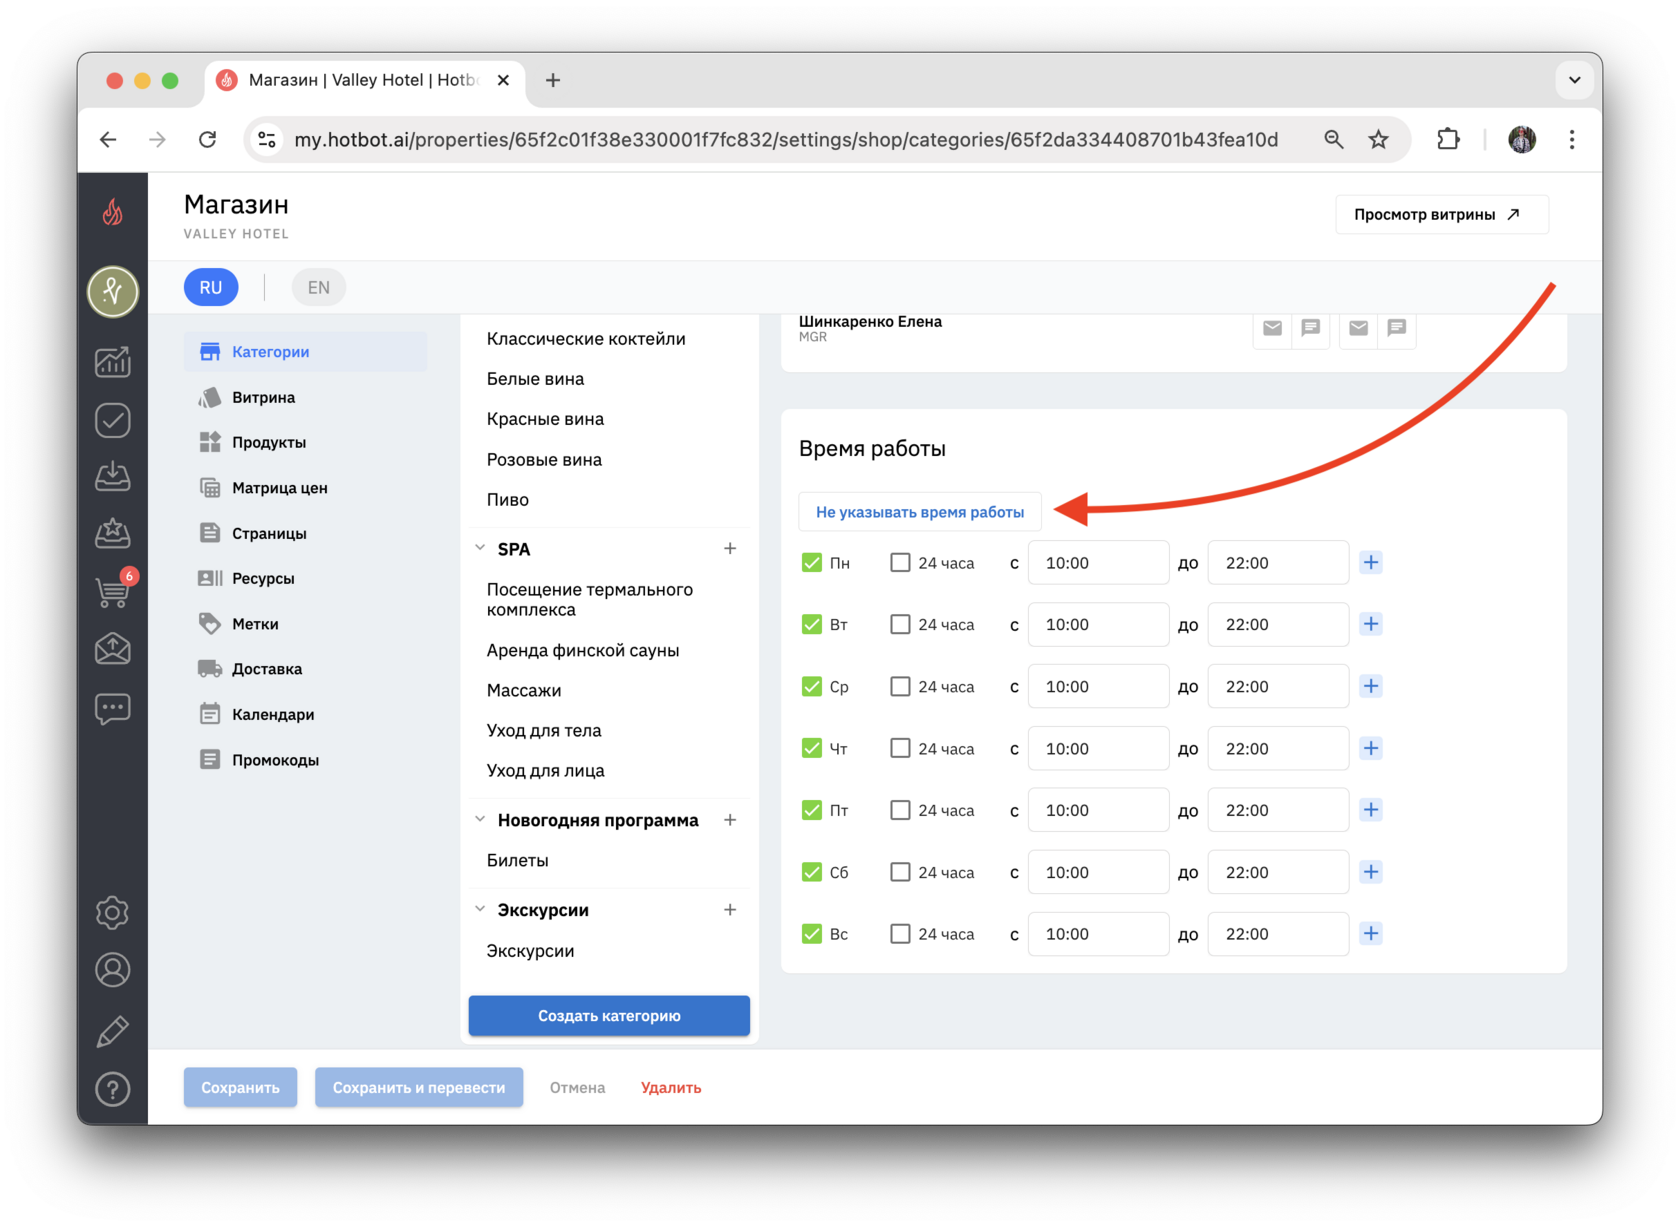This screenshot has width=1680, height=1227.
Task: Edit Пн start time field 10:00
Action: [x=1098, y=563]
